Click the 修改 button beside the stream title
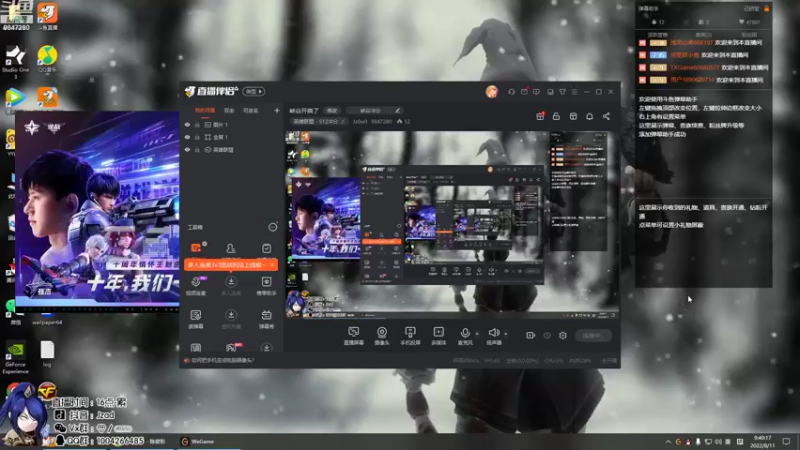The height and width of the screenshot is (450, 800). click(332, 110)
